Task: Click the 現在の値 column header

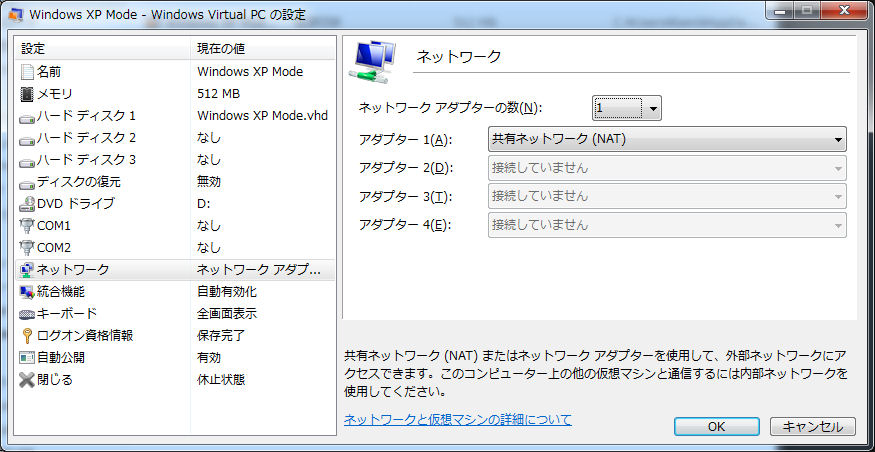Action: pos(263,49)
